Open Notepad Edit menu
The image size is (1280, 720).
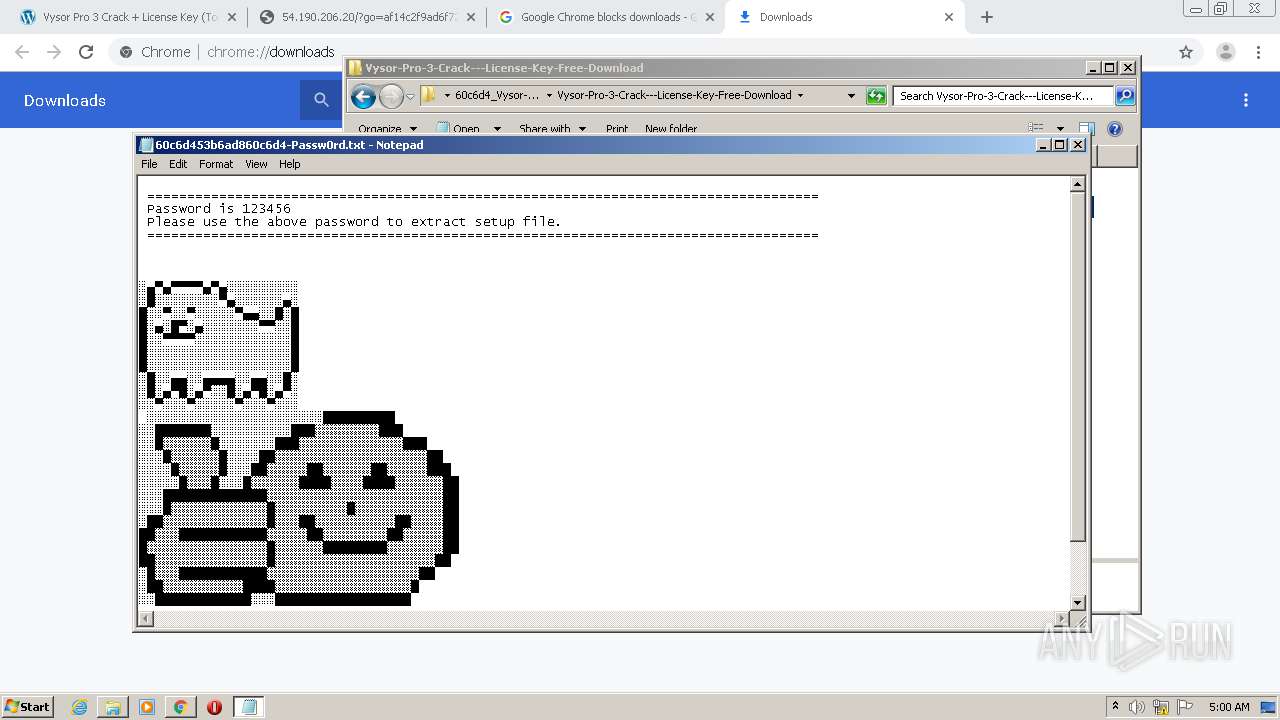click(x=178, y=164)
